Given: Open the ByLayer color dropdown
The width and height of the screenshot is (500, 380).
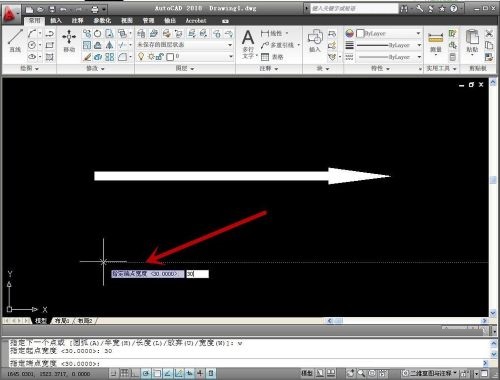Looking at the screenshot, I should pyautogui.click(x=389, y=33).
